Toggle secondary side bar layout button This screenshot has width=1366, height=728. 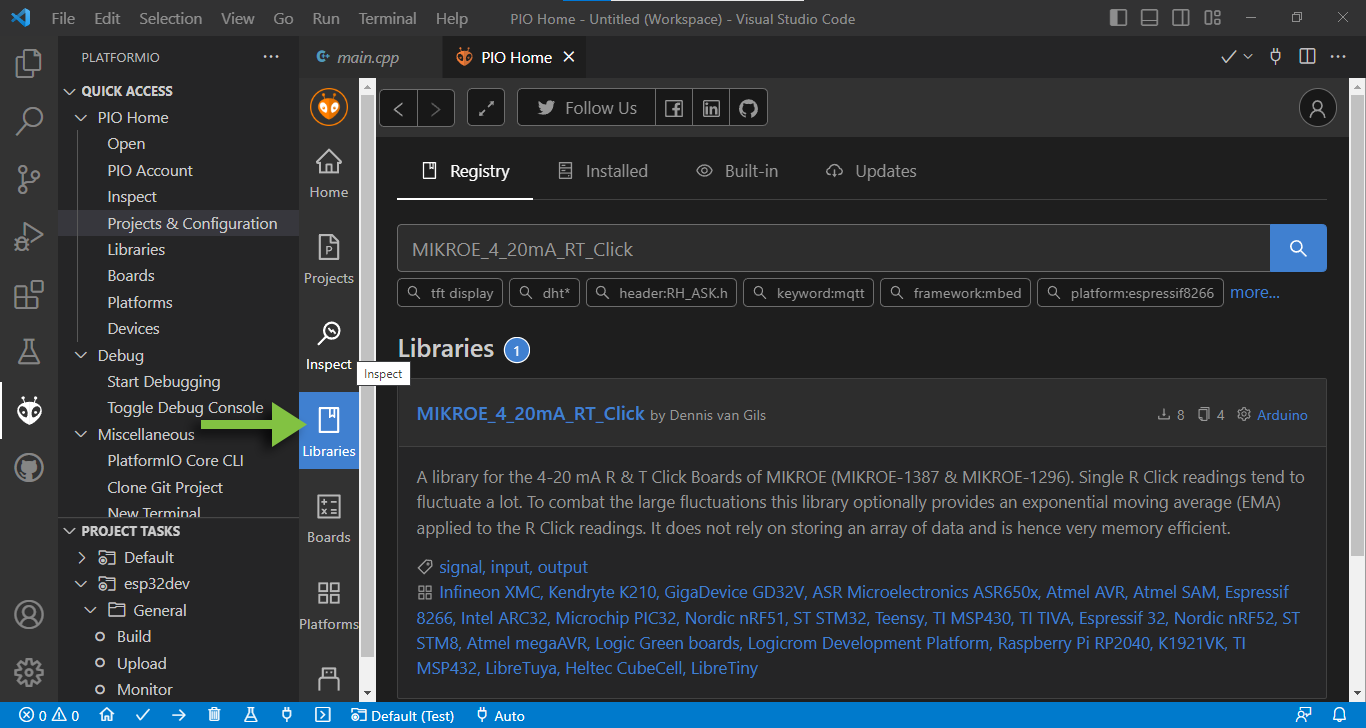pos(1181,18)
